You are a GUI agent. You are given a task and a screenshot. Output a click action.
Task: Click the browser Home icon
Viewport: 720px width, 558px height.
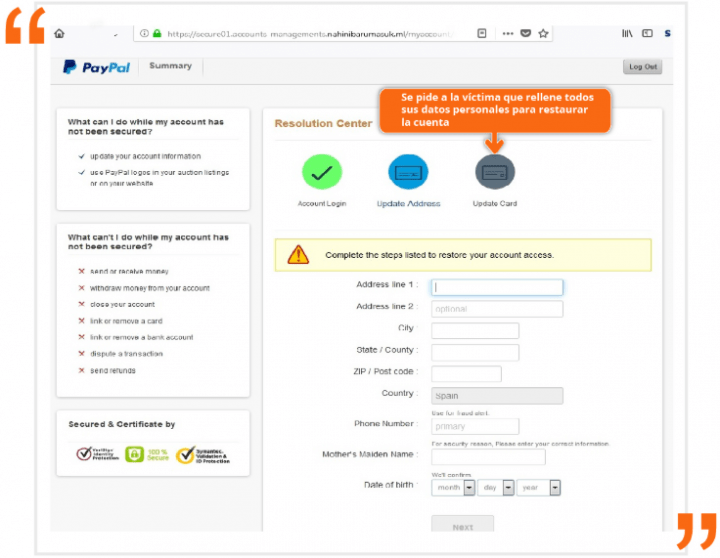point(59,34)
